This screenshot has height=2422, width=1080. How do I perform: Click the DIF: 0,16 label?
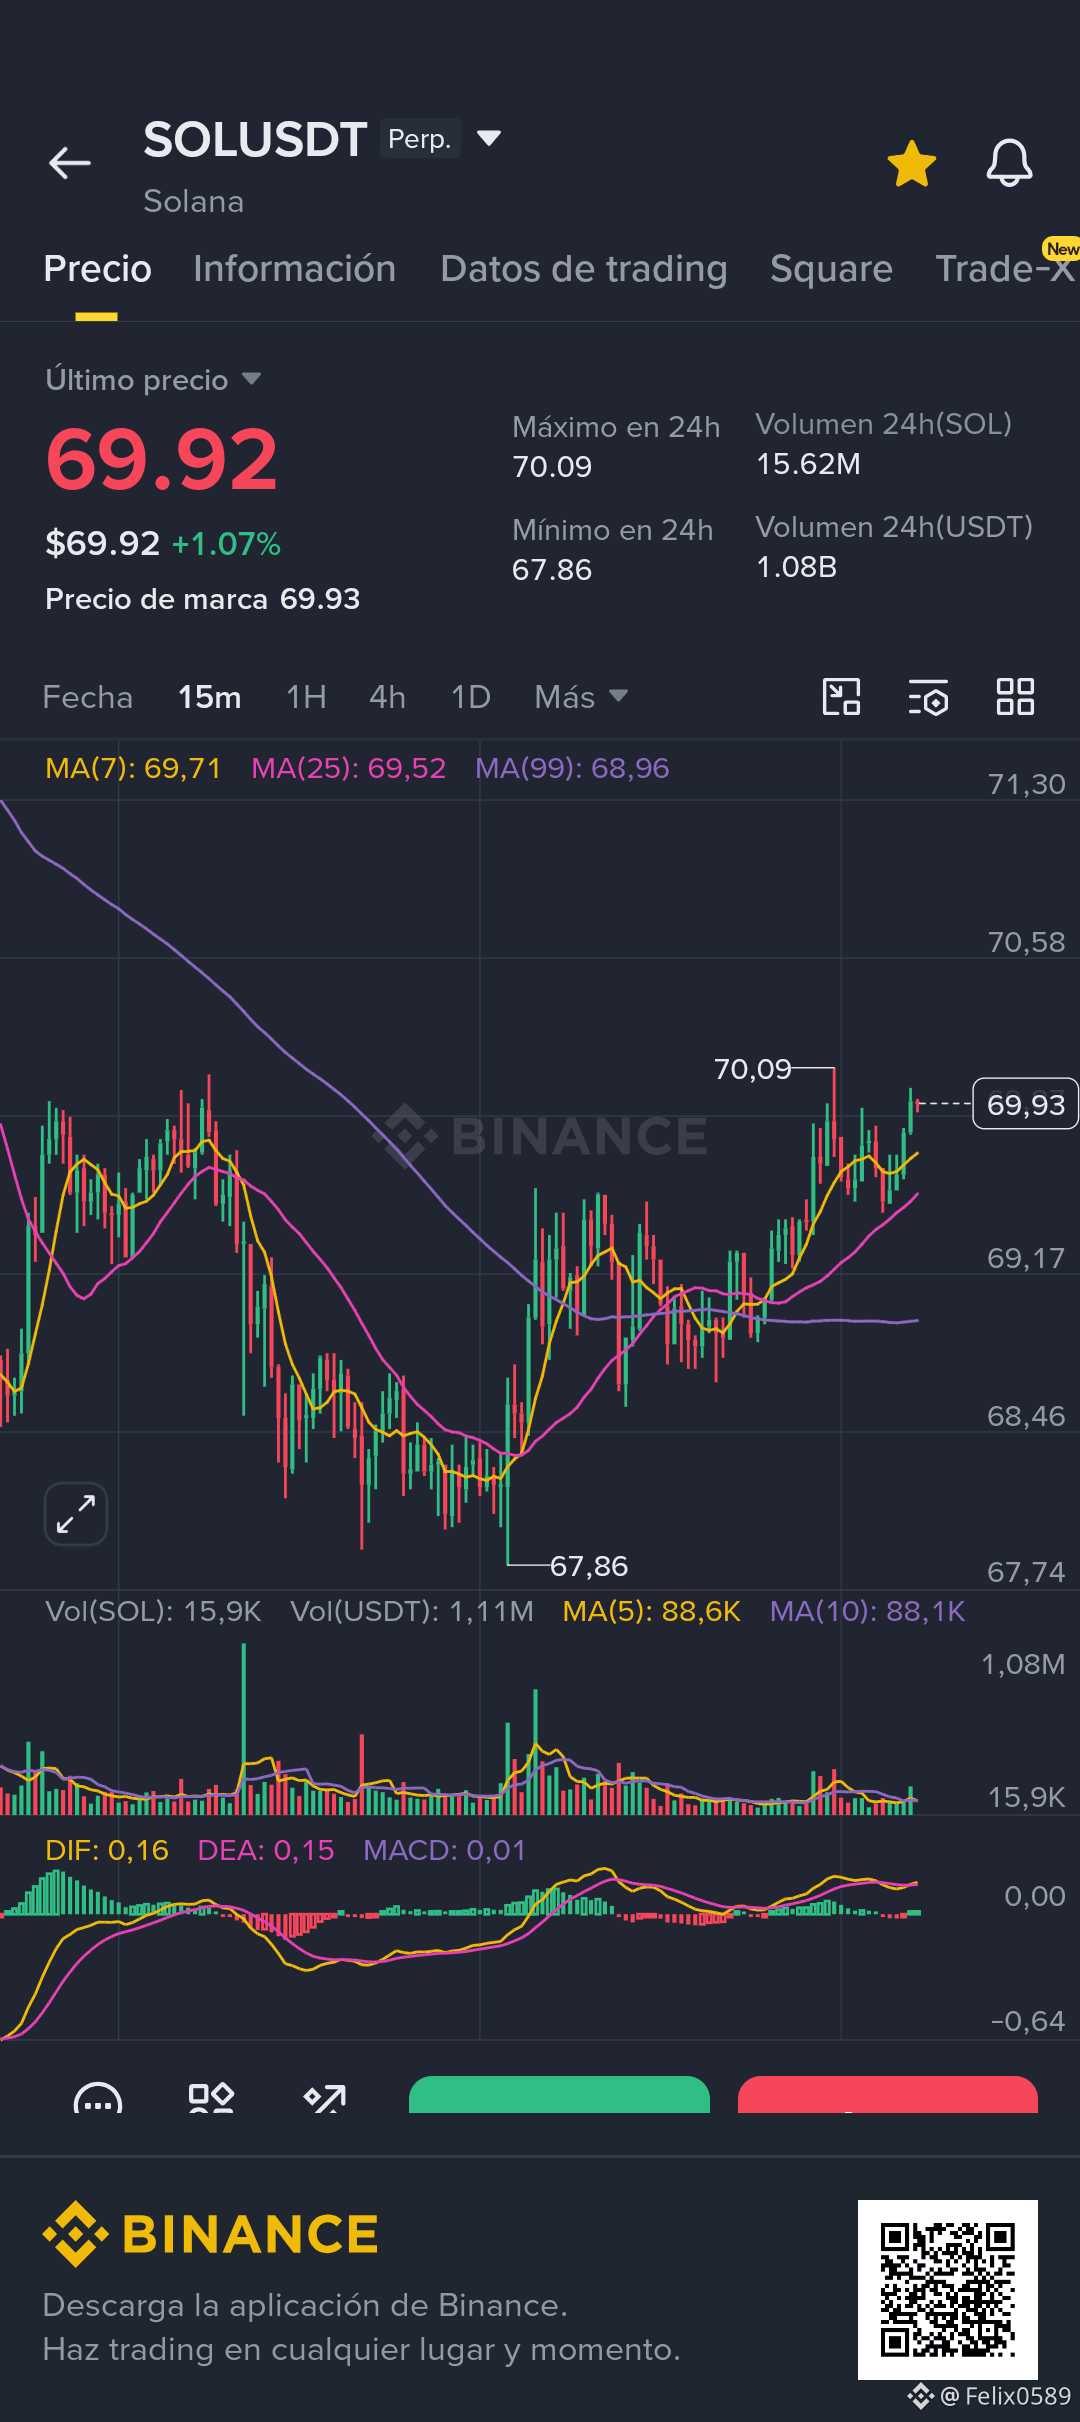[x=107, y=1850]
